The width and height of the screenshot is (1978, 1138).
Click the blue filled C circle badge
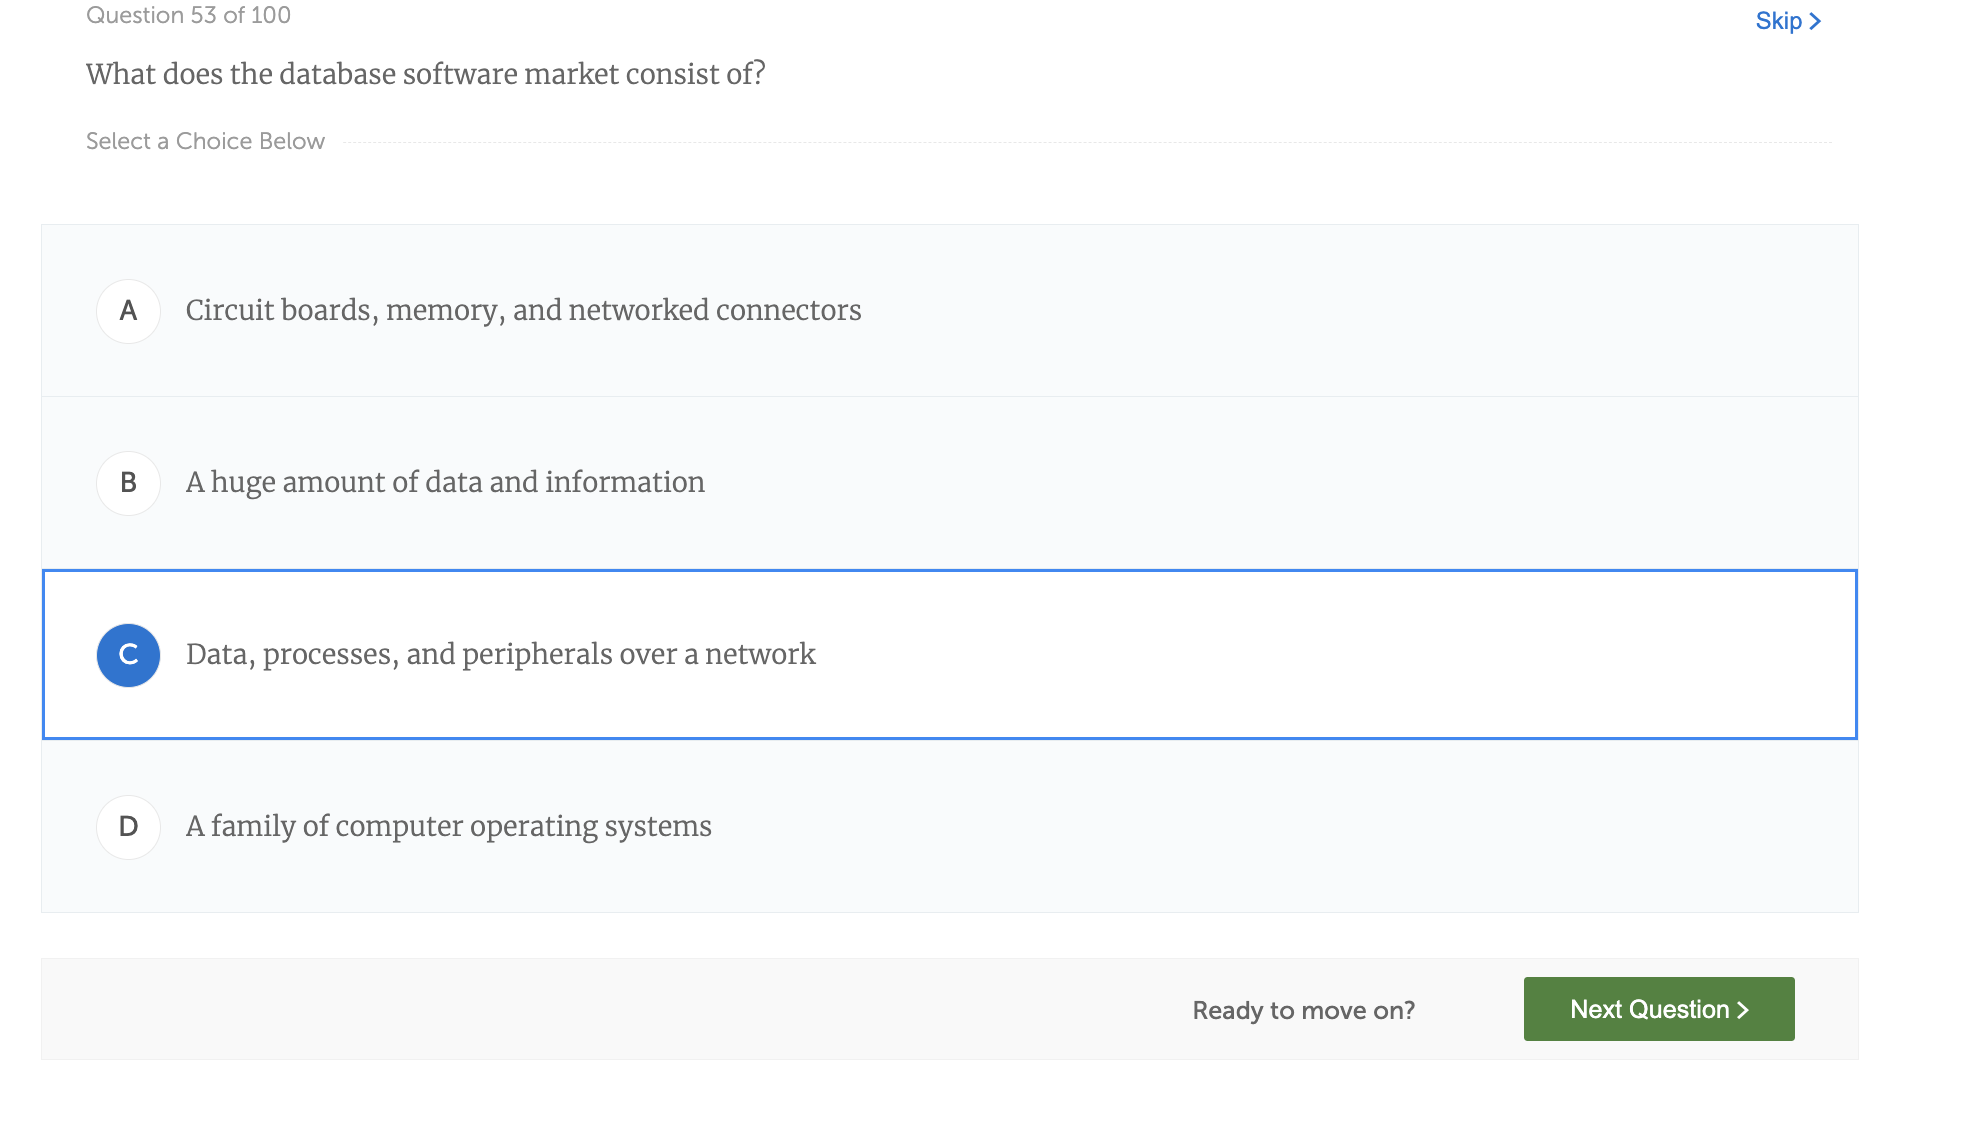pyautogui.click(x=128, y=654)
